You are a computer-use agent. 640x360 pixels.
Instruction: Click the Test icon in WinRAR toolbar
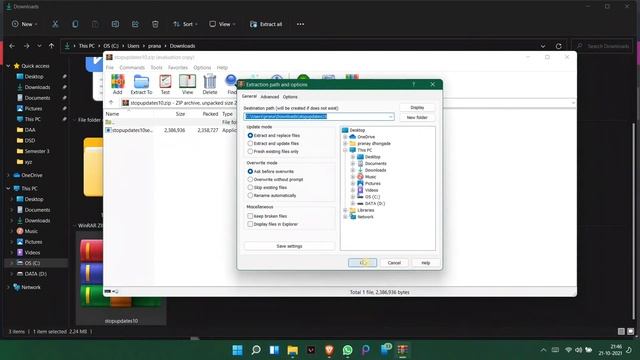[x=165, y=84]
